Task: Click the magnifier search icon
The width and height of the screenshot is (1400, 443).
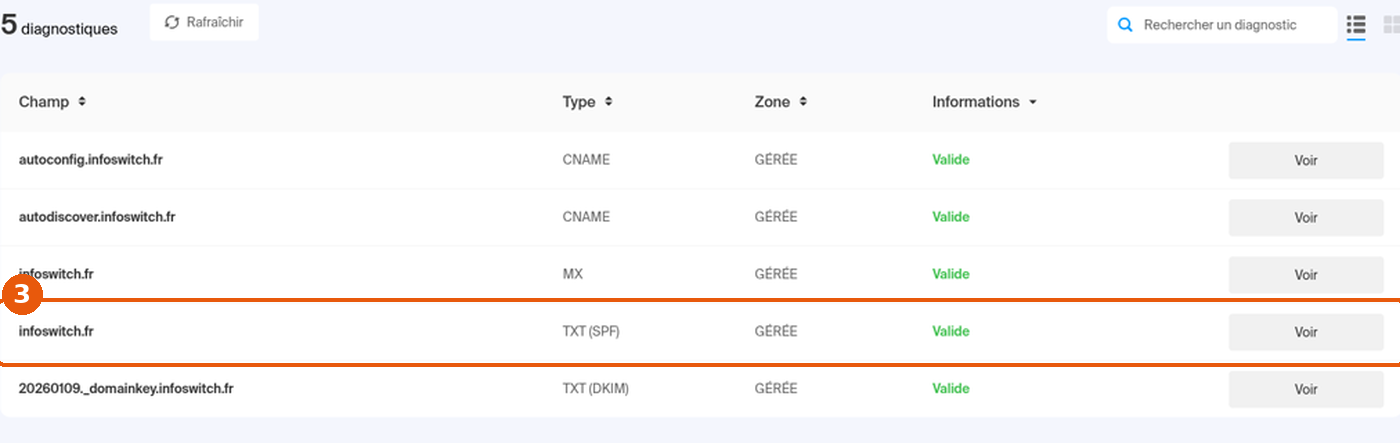Action: coord(1125,25)
